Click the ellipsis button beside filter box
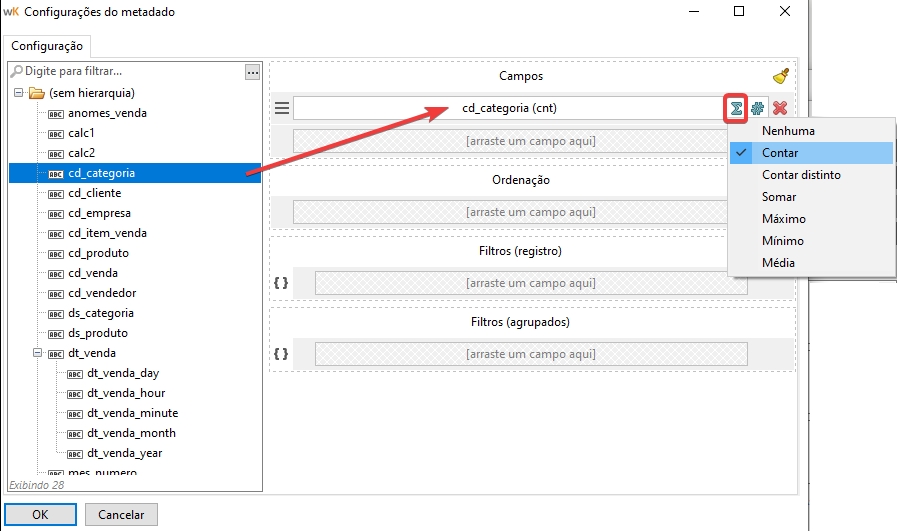The width and height of the screenshot is (897, 531). [x=252, y=72]
